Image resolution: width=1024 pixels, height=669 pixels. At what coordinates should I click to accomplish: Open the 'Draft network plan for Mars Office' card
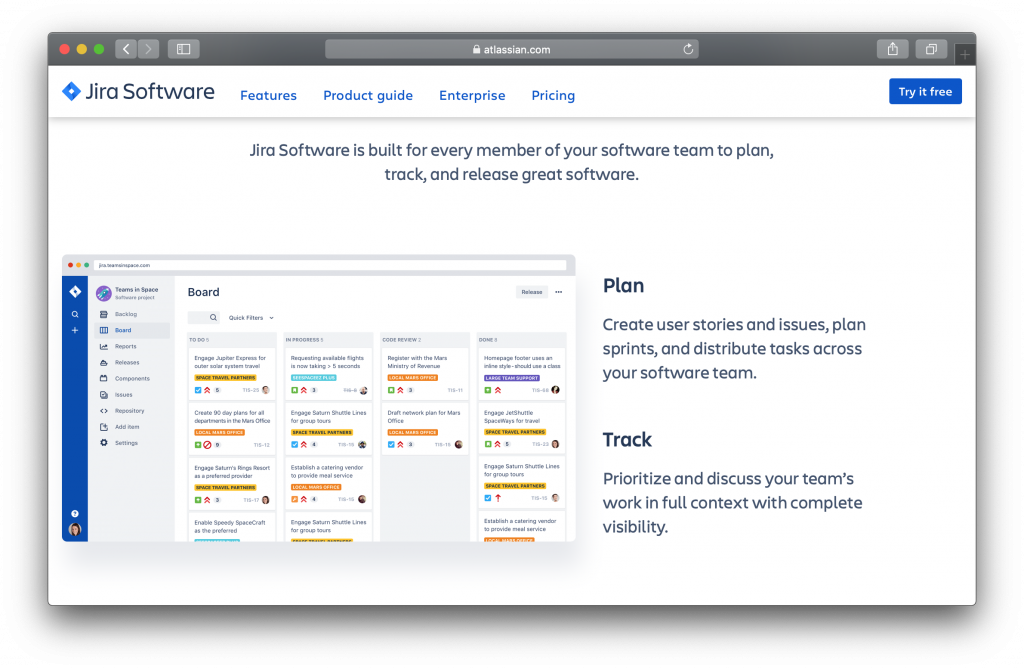point(424,429)
